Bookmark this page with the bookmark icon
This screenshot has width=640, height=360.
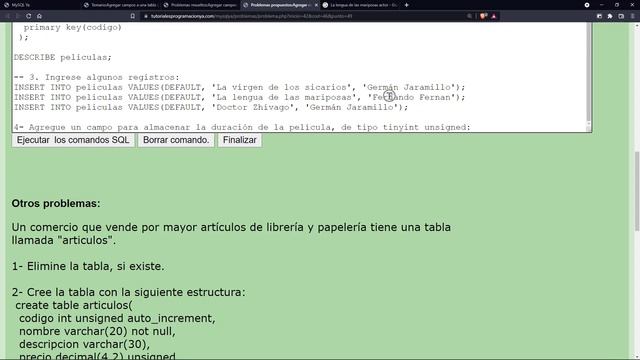pyautogui.click(x=133, y=16)
